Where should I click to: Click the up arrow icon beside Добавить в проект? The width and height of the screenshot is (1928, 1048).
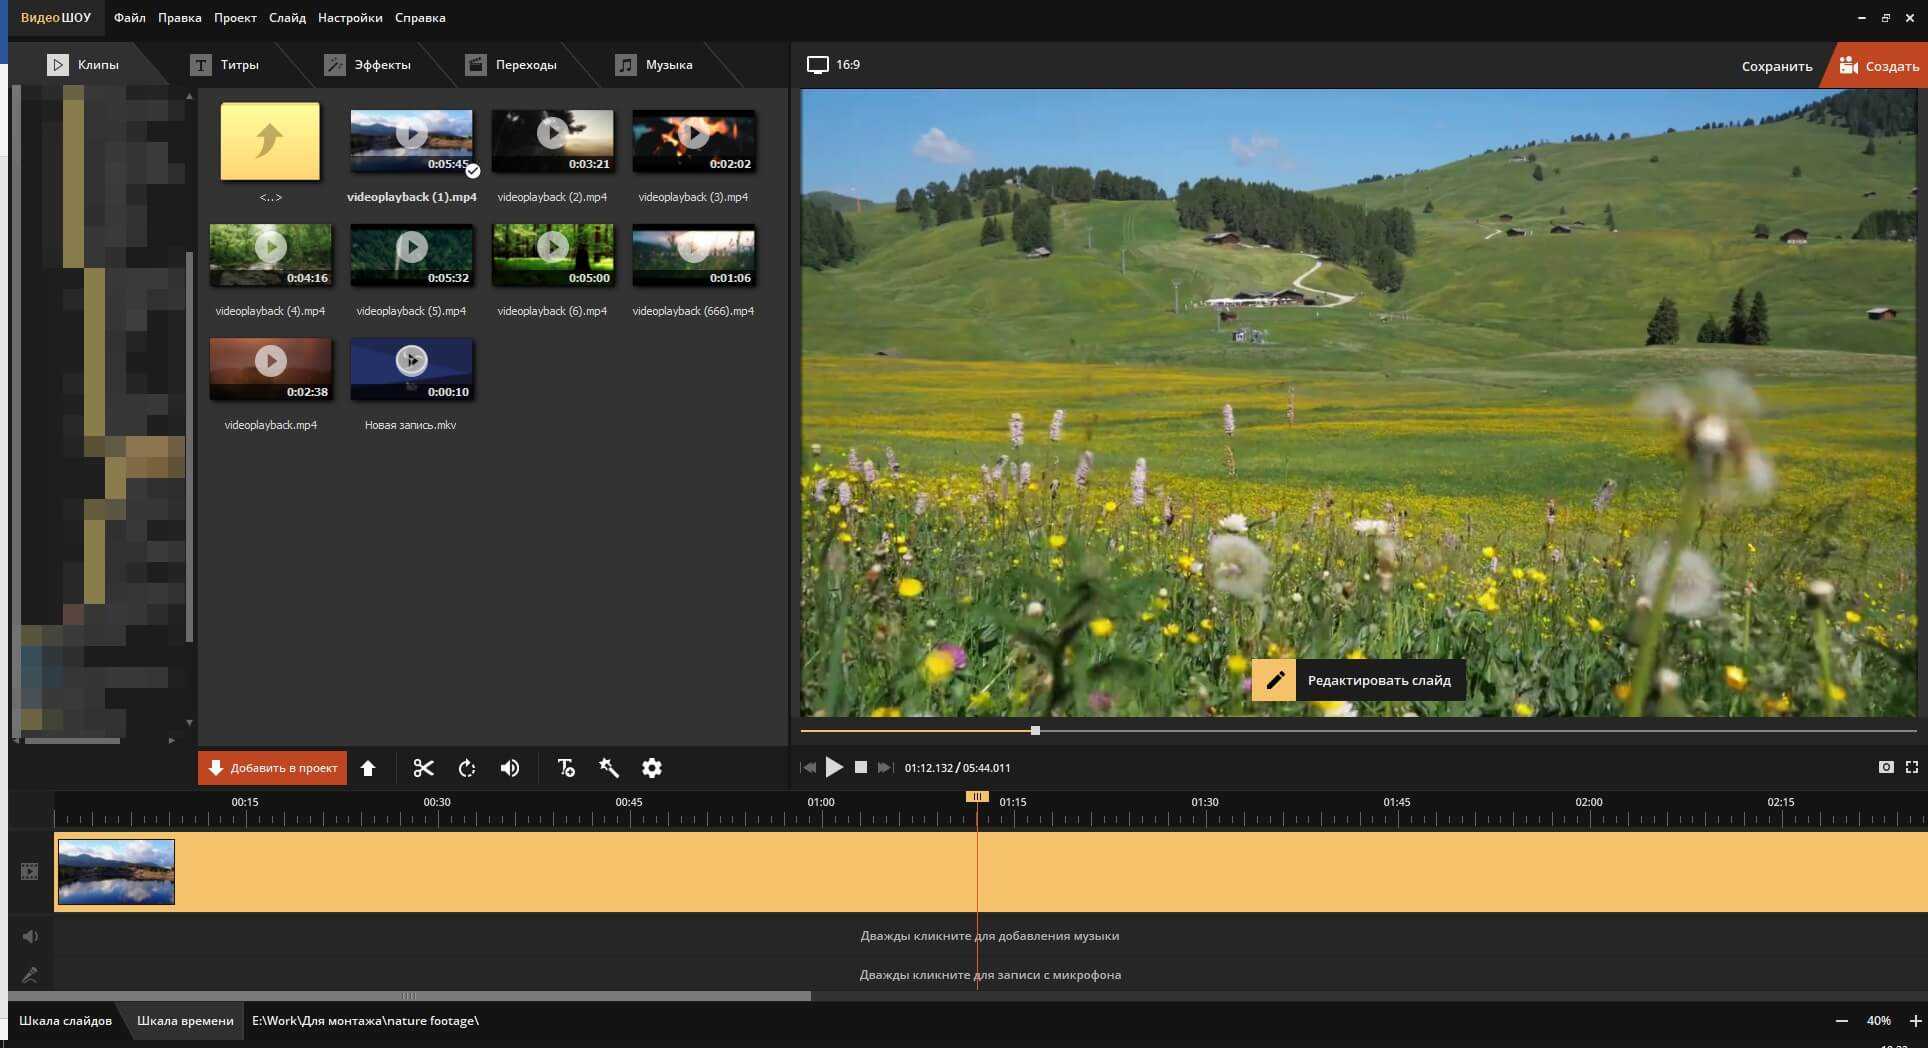click(x=368, y=768)
